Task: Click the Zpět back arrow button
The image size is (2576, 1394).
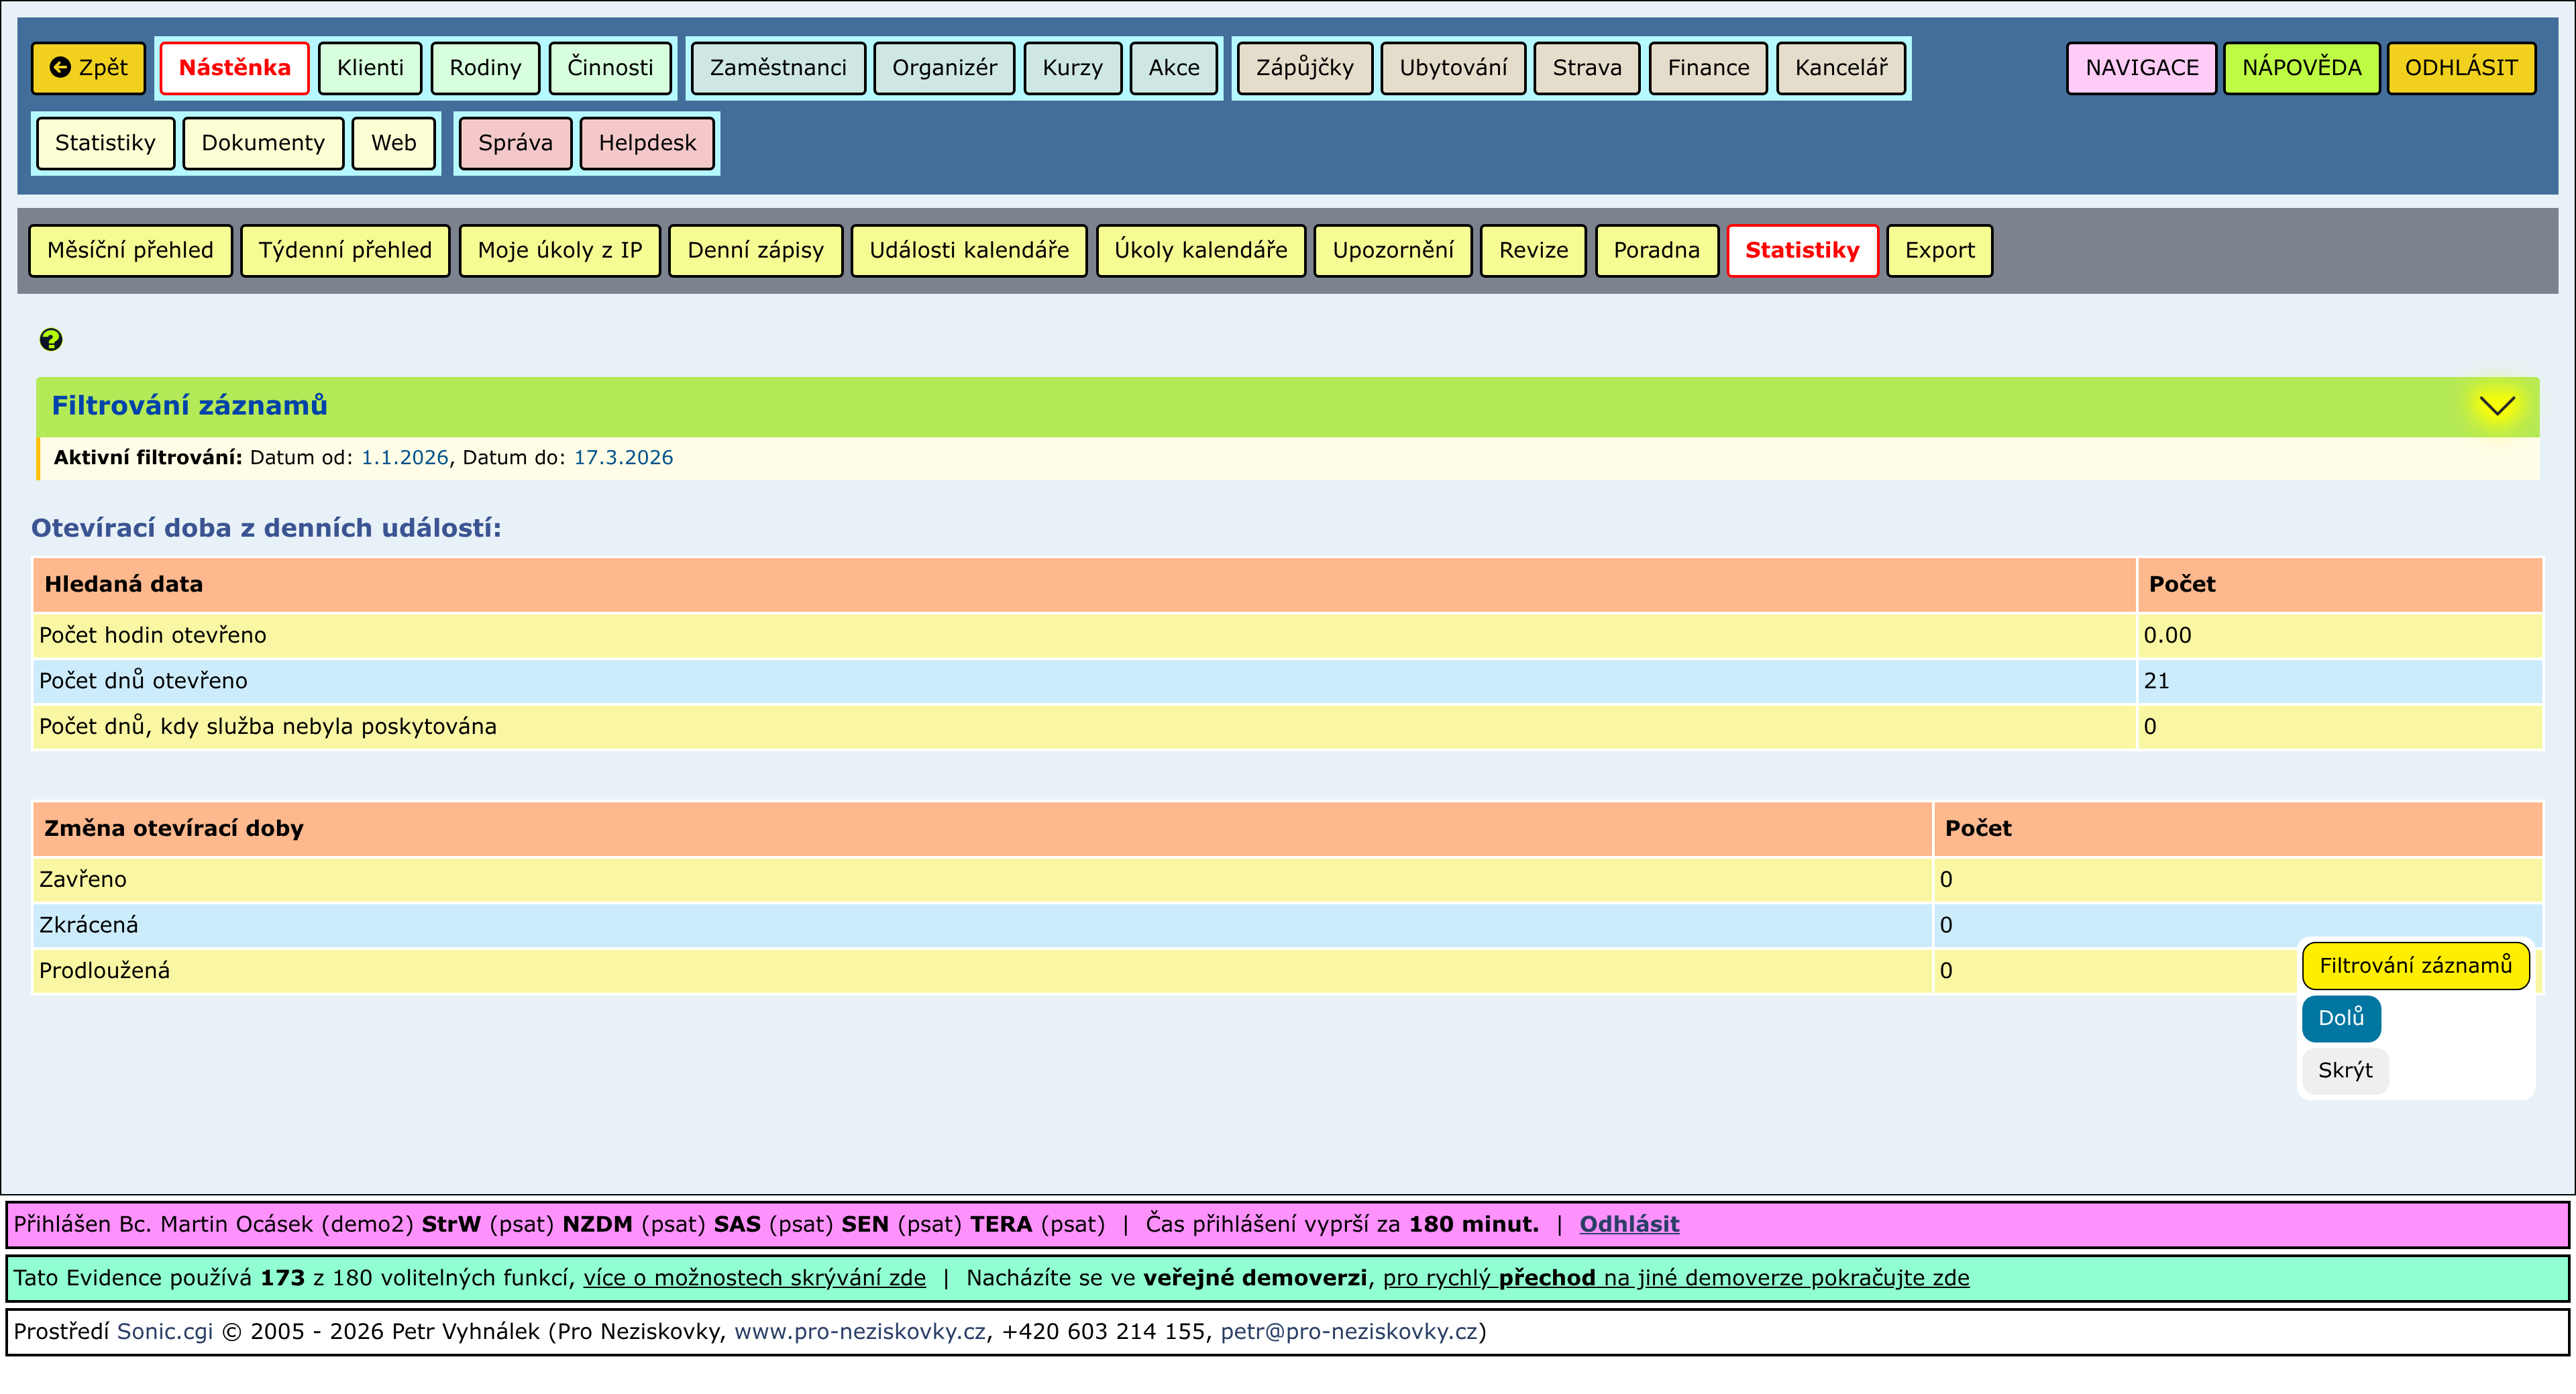Action: (x=89, y=68)
